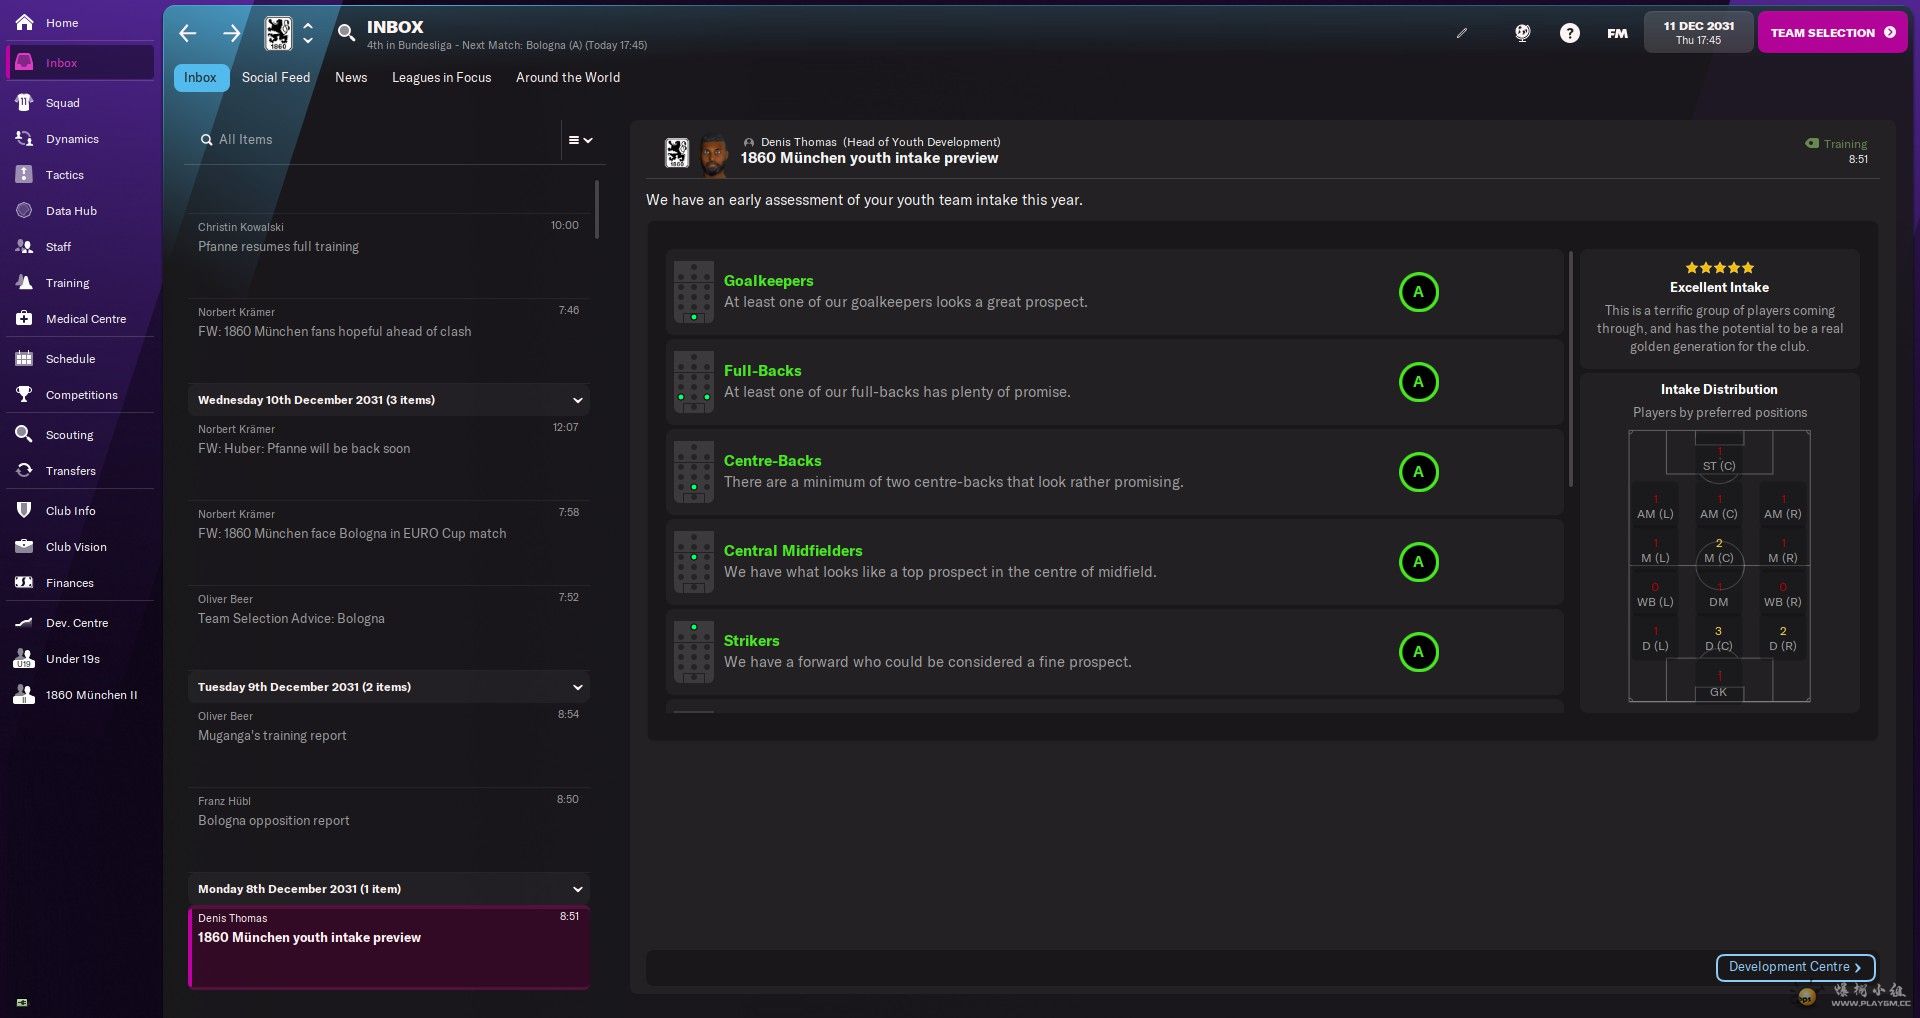This screenshot has width=1920, height=1018.
Task: Click the 1860 München club crest in header
Action: pos(278,33)
